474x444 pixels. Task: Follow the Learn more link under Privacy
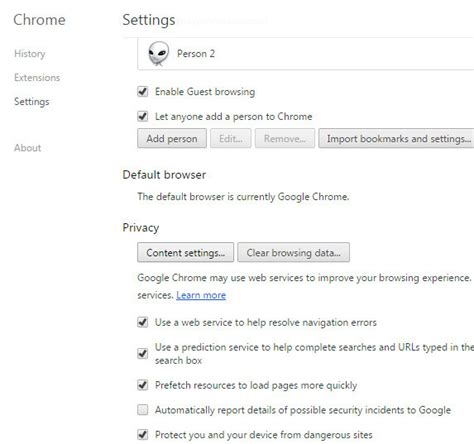point(201,295)
